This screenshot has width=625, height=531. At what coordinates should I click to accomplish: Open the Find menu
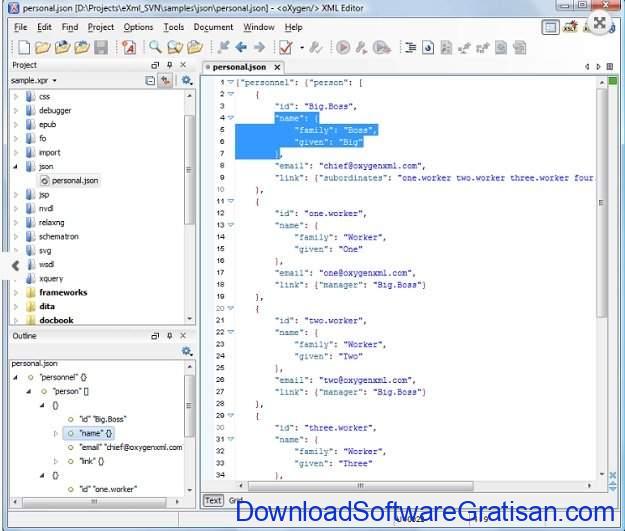click(x=70, y=27)
